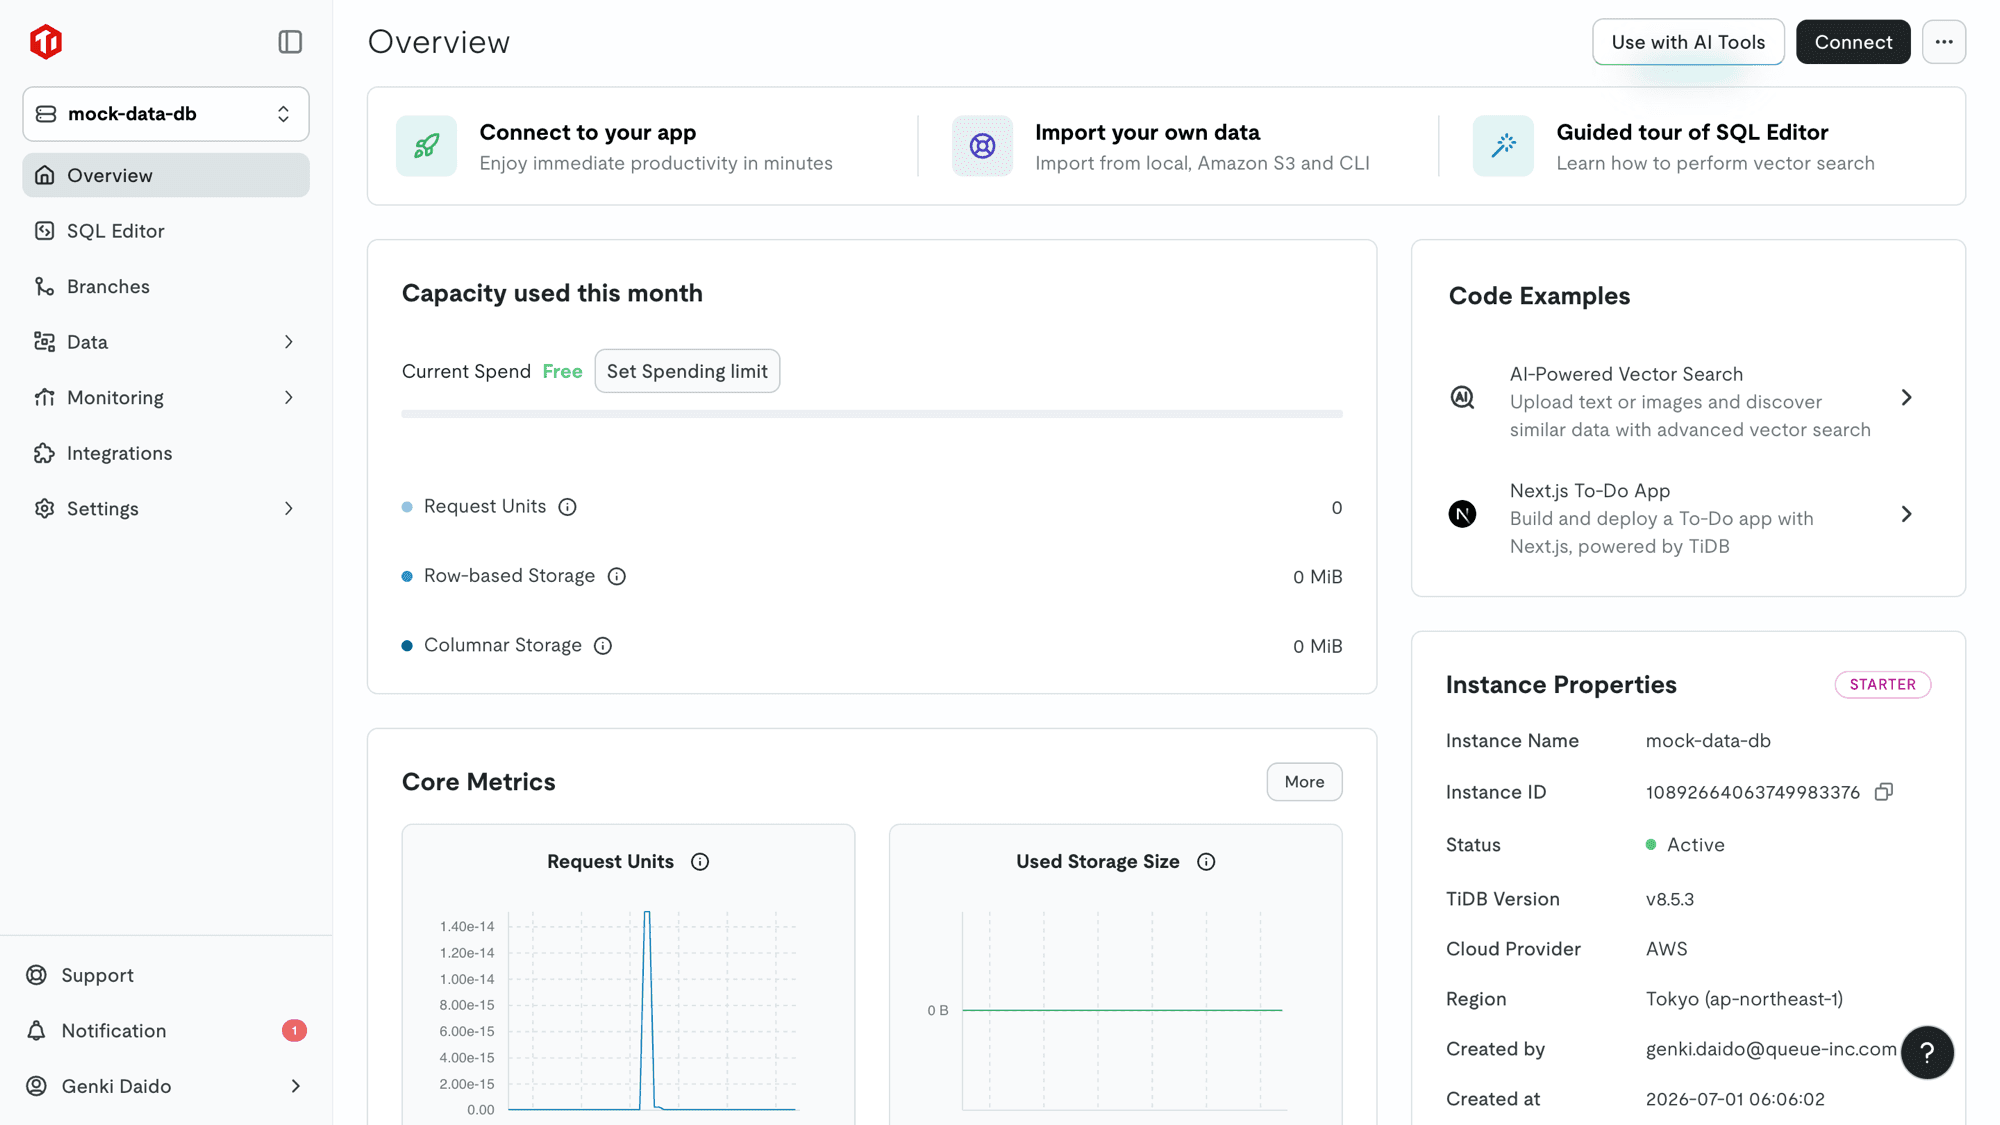This screenshot has height=1125, width=2000.
Task: Click the Monitoring chart icon
Action: (44, 398)
